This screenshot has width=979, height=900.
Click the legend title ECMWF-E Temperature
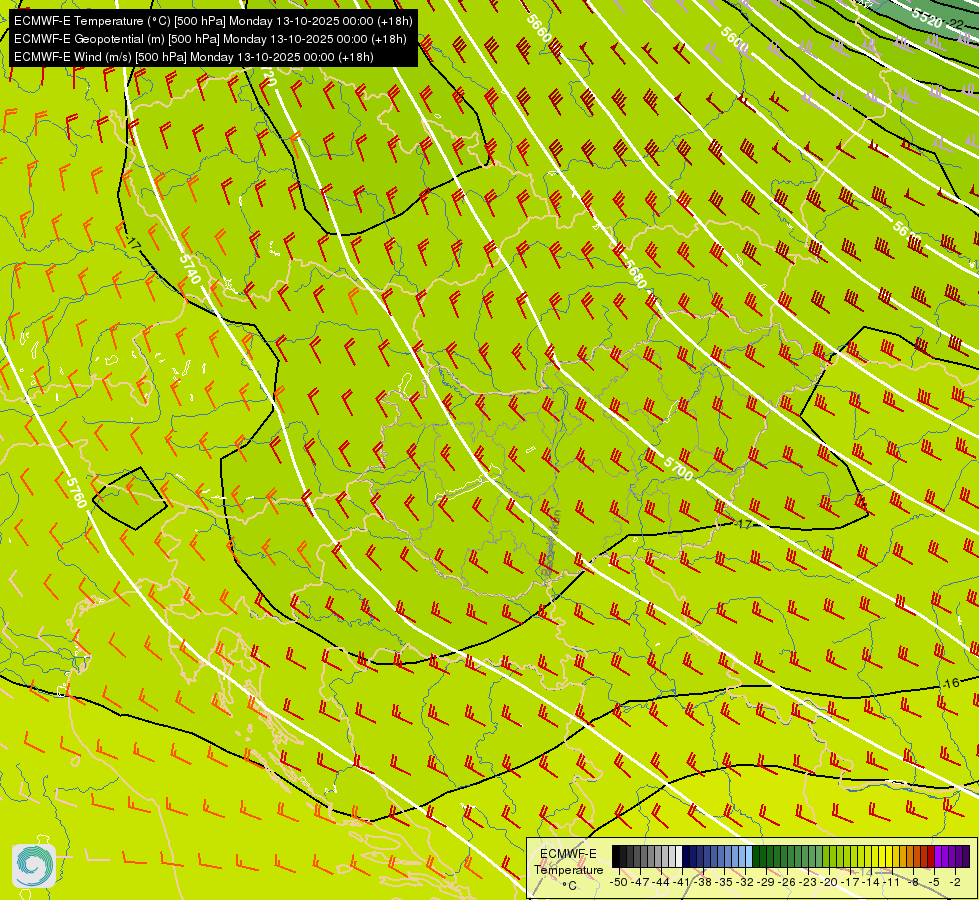pyautogui.click(x=568, y=862)
